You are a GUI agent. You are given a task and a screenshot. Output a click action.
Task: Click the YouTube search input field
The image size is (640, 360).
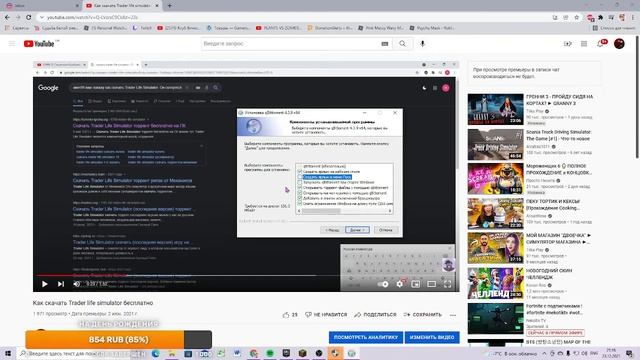[x=289, y=44]
